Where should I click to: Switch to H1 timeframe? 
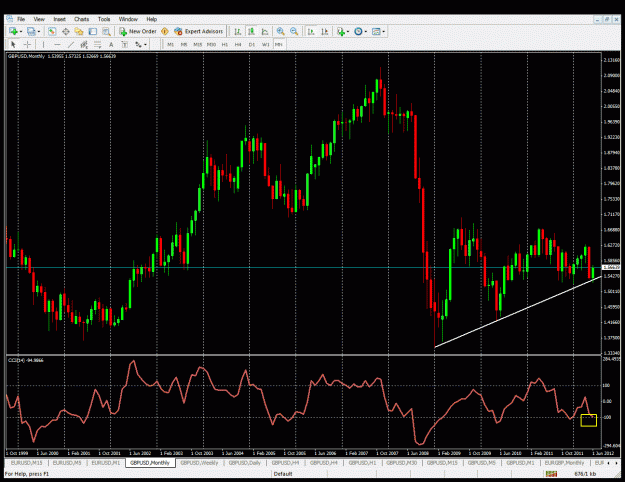tap(225, 44)
